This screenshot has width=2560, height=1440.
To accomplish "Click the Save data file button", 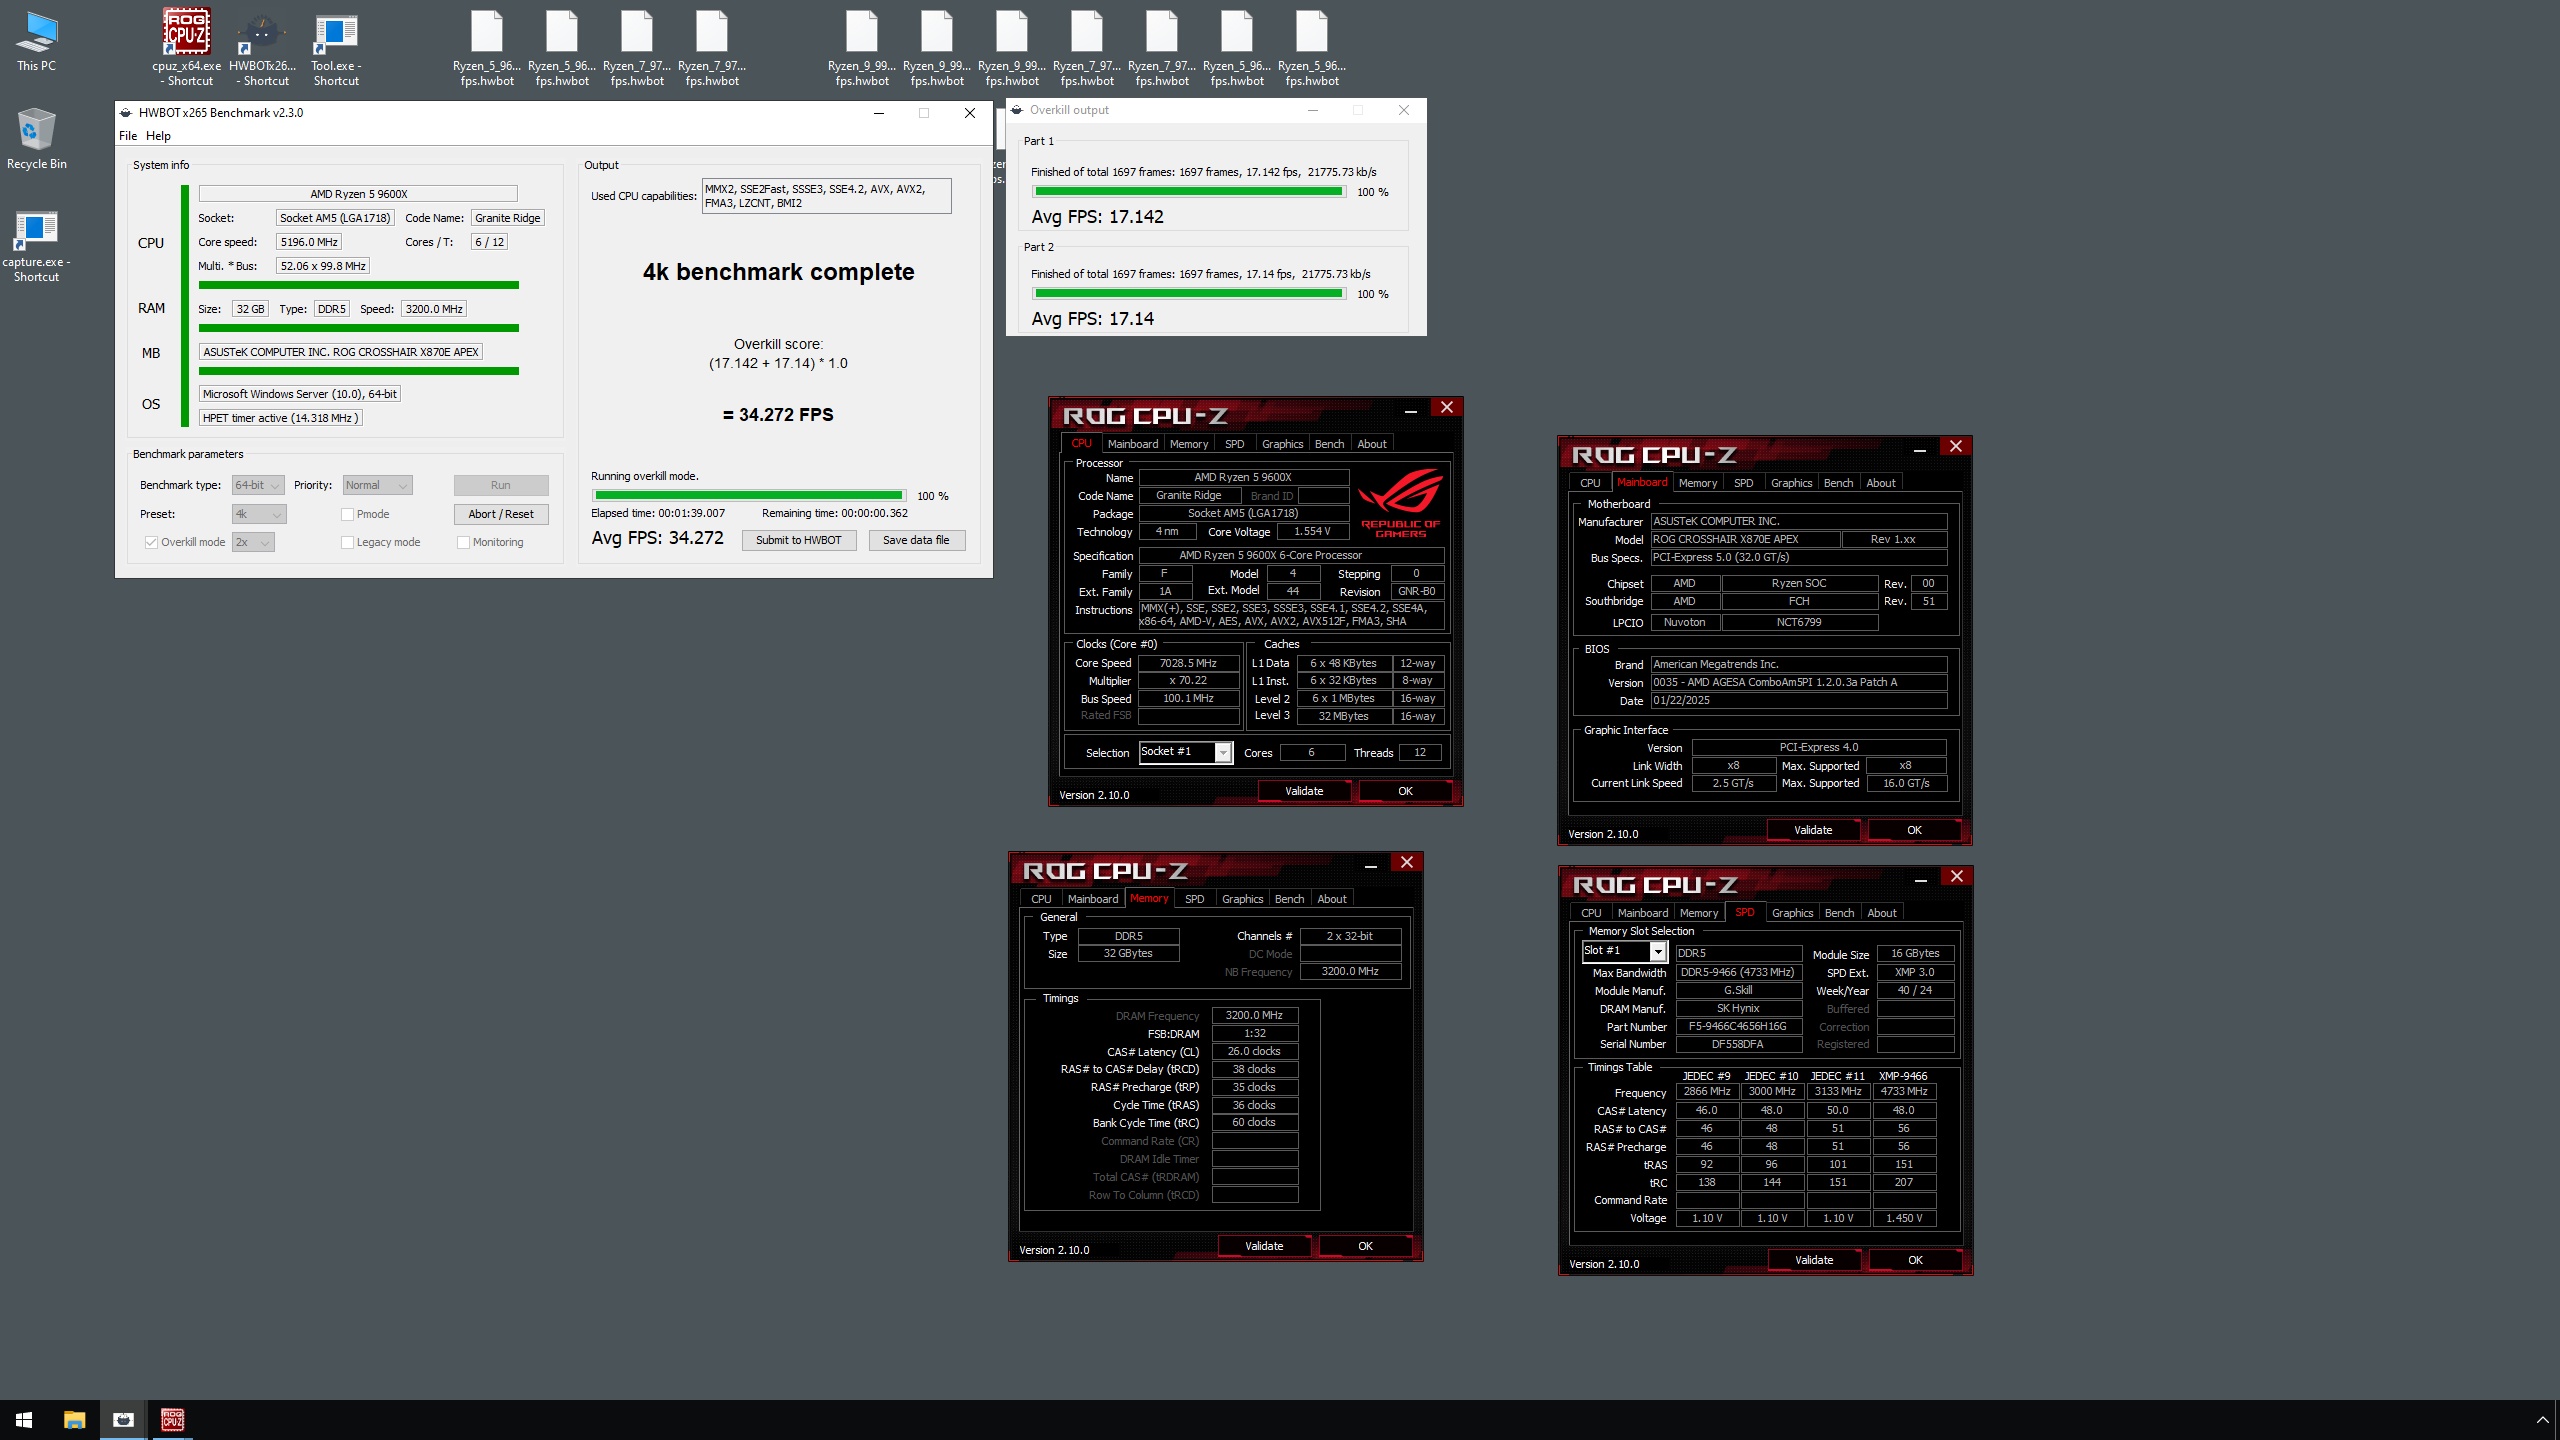I will (x=916, y=541).
